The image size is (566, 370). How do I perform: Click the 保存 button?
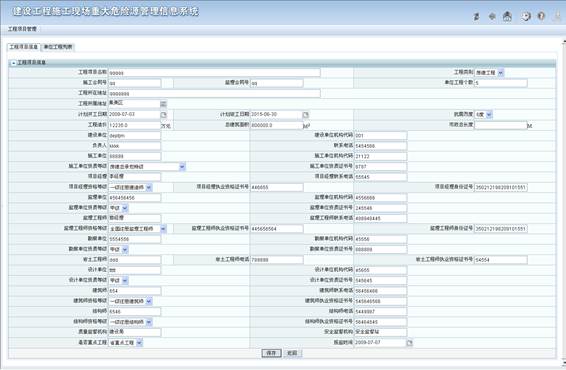(271, 353)
